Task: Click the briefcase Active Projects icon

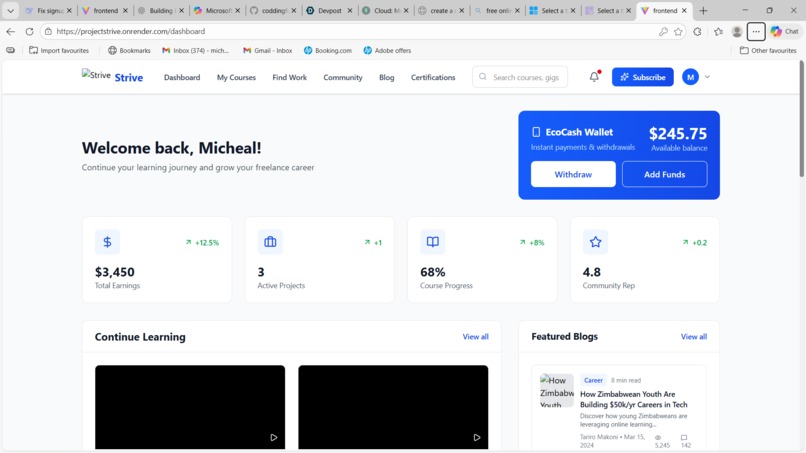Action: tap(270, 242)
